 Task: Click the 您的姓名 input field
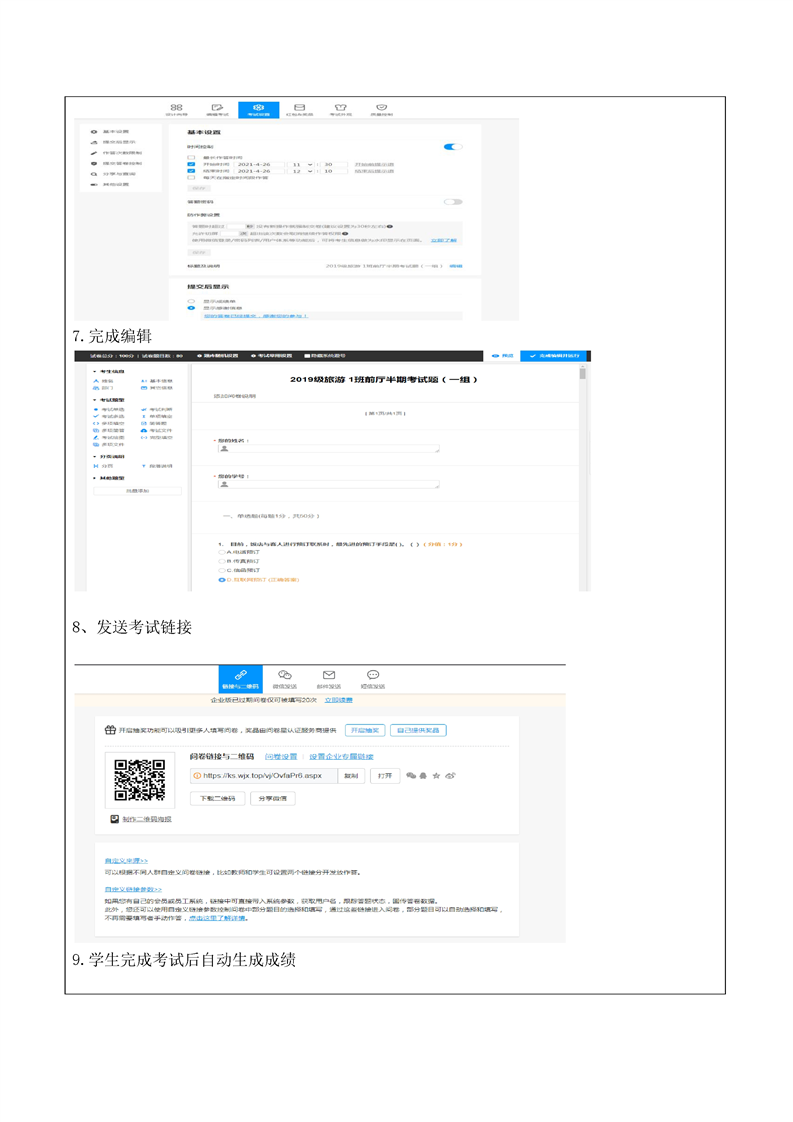point(329,449)
